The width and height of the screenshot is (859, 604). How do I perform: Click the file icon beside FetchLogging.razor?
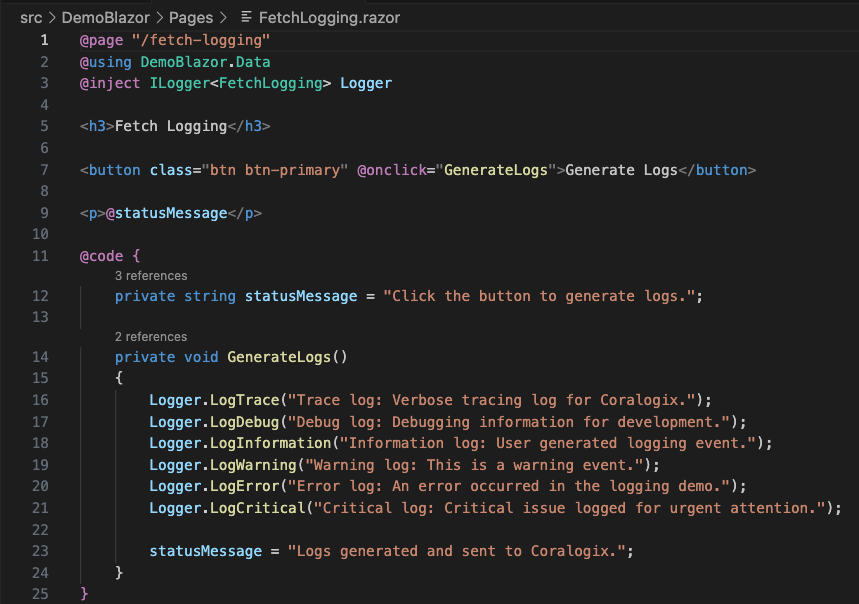(x=246, y=17)
